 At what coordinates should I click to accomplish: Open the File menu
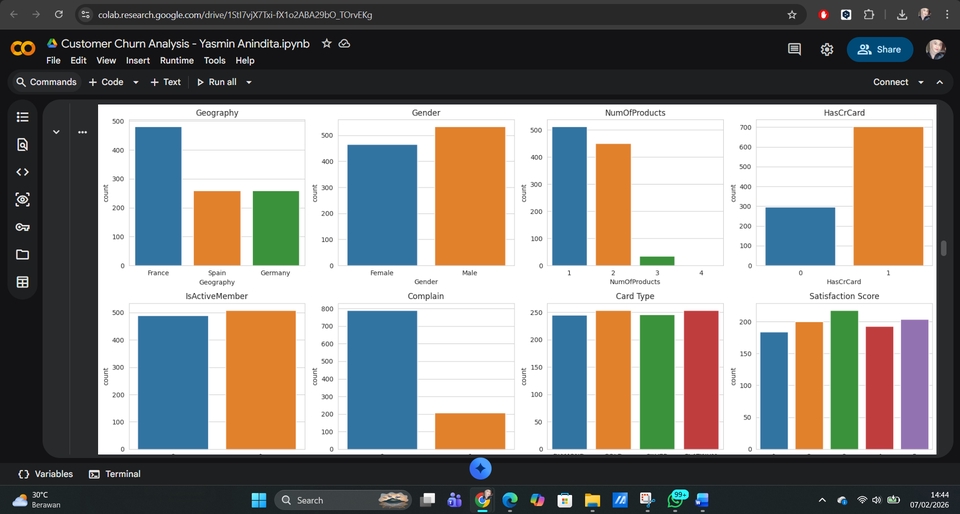(x=53, y=61)
